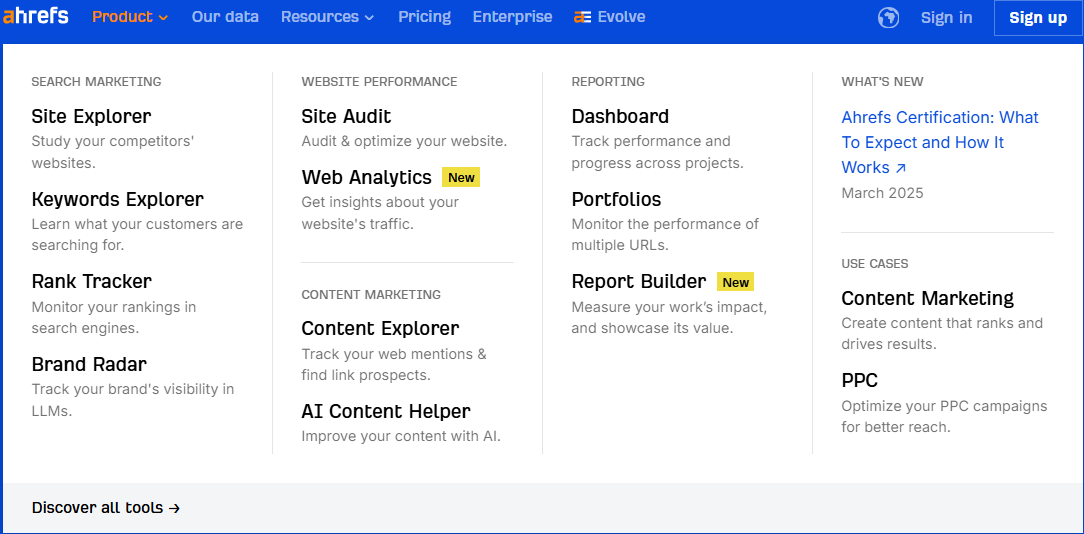Open Site Audit tool

346,116
